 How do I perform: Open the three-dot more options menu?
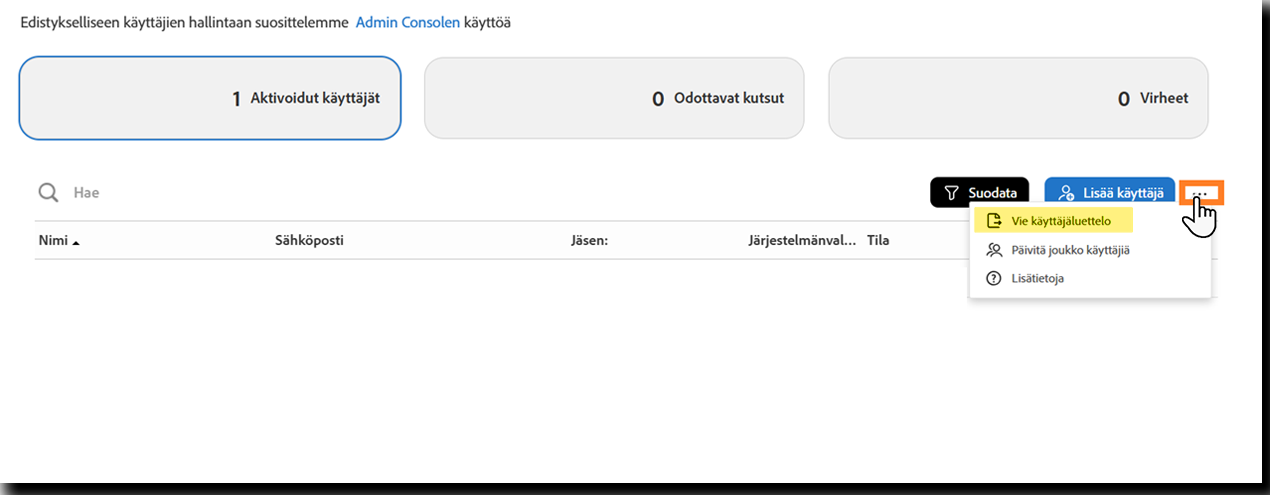pyautogui.click(x=1201, y=191)
